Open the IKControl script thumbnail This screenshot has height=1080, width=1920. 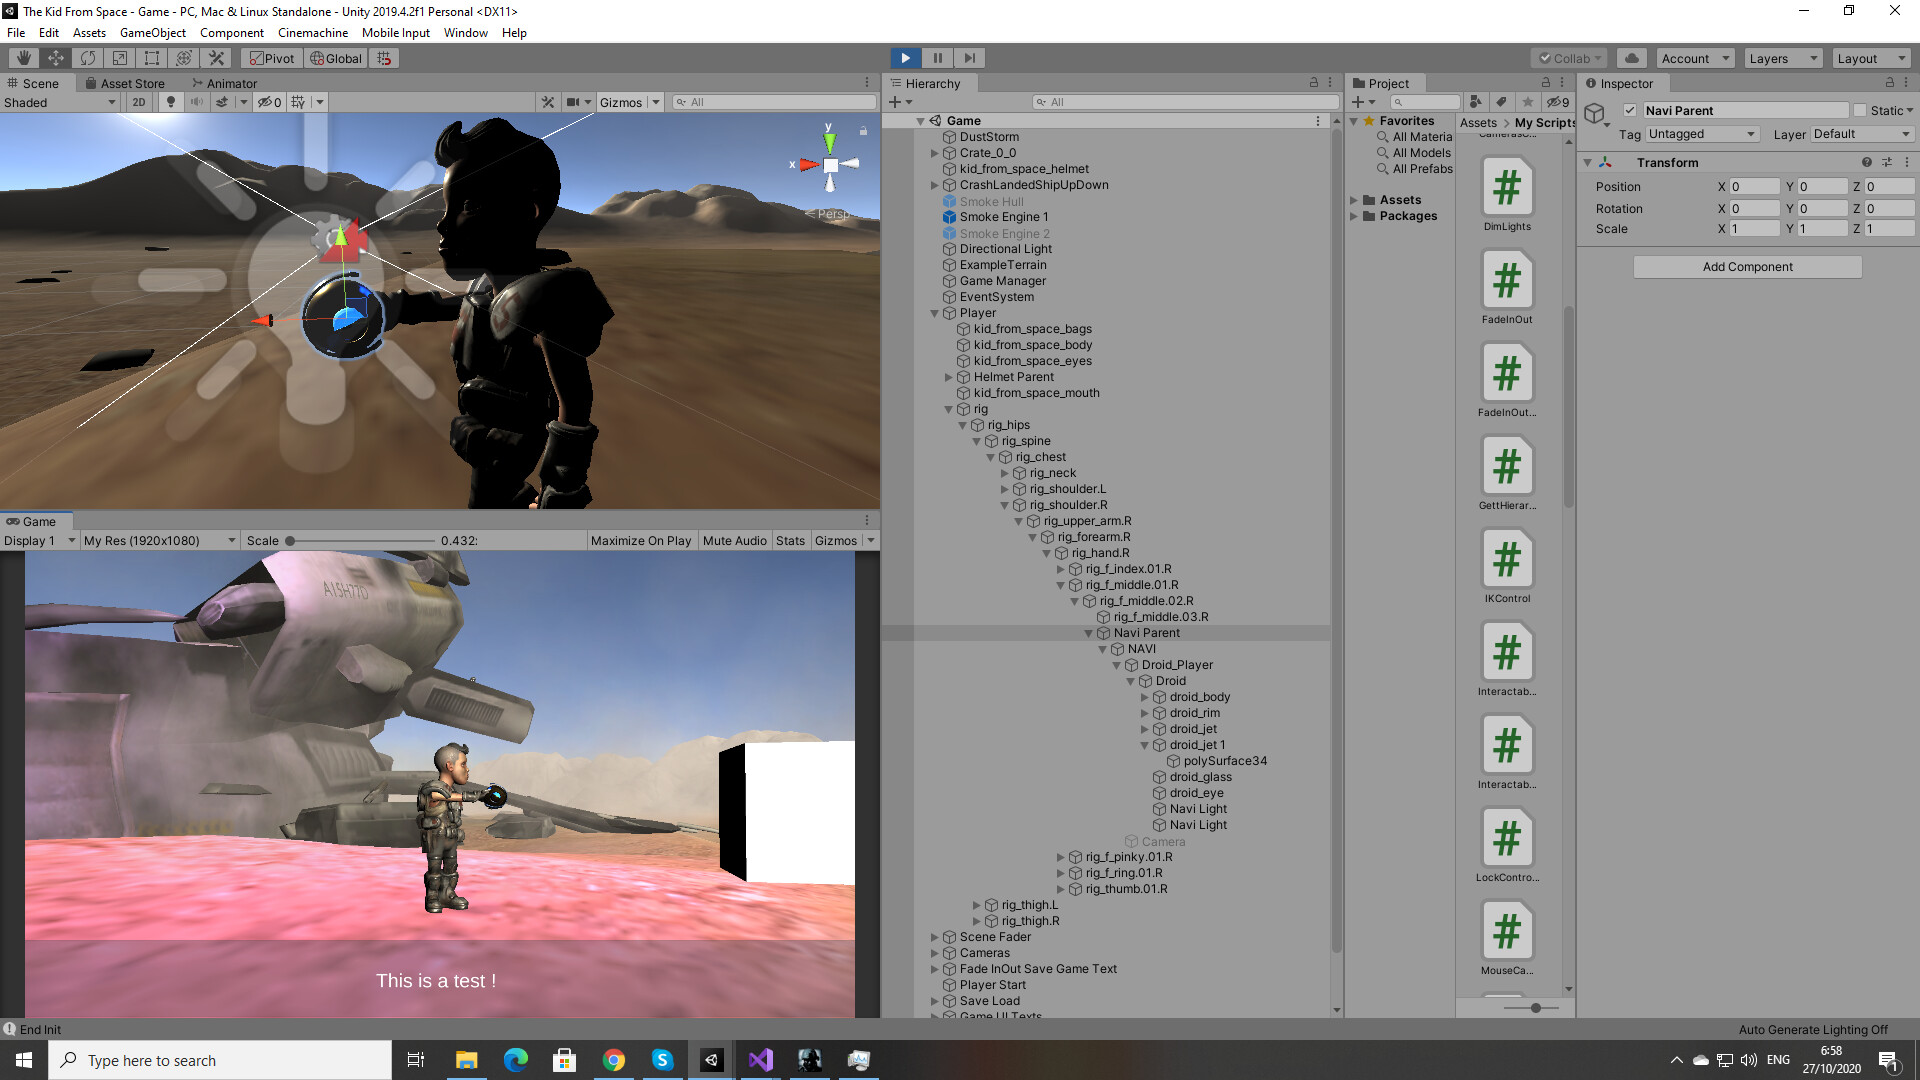pos(1507,558)
